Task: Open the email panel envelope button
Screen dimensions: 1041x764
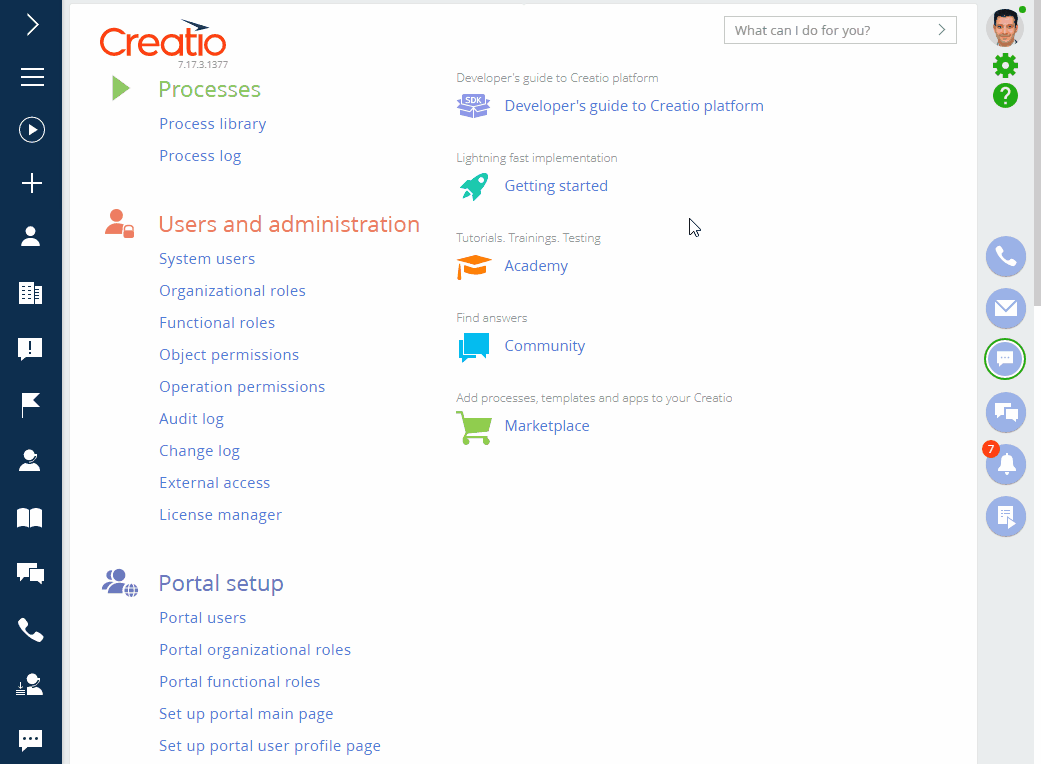Action: tap(1006, 308)
